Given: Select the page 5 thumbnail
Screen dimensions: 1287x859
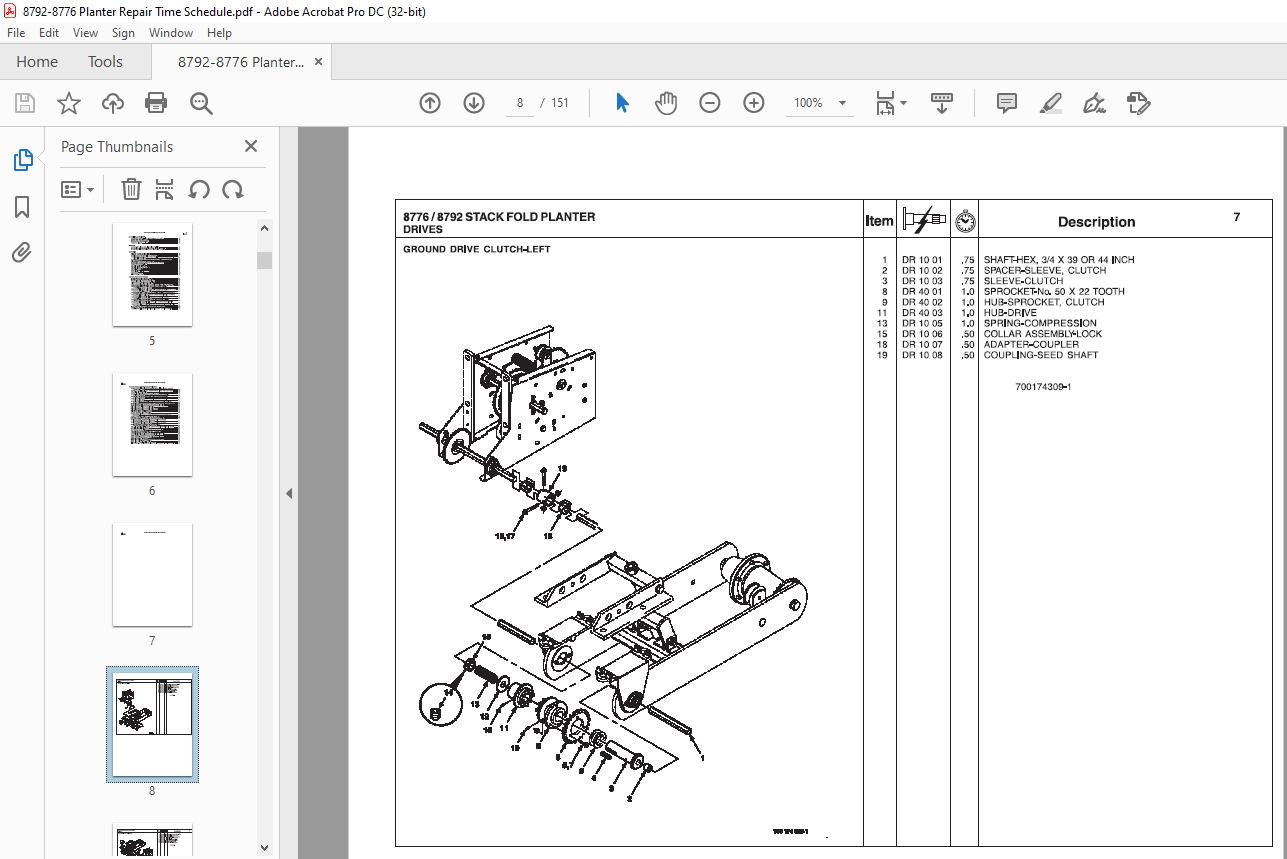Looking at the screenshot, I should pyautogui.click(x=152, y=274).
